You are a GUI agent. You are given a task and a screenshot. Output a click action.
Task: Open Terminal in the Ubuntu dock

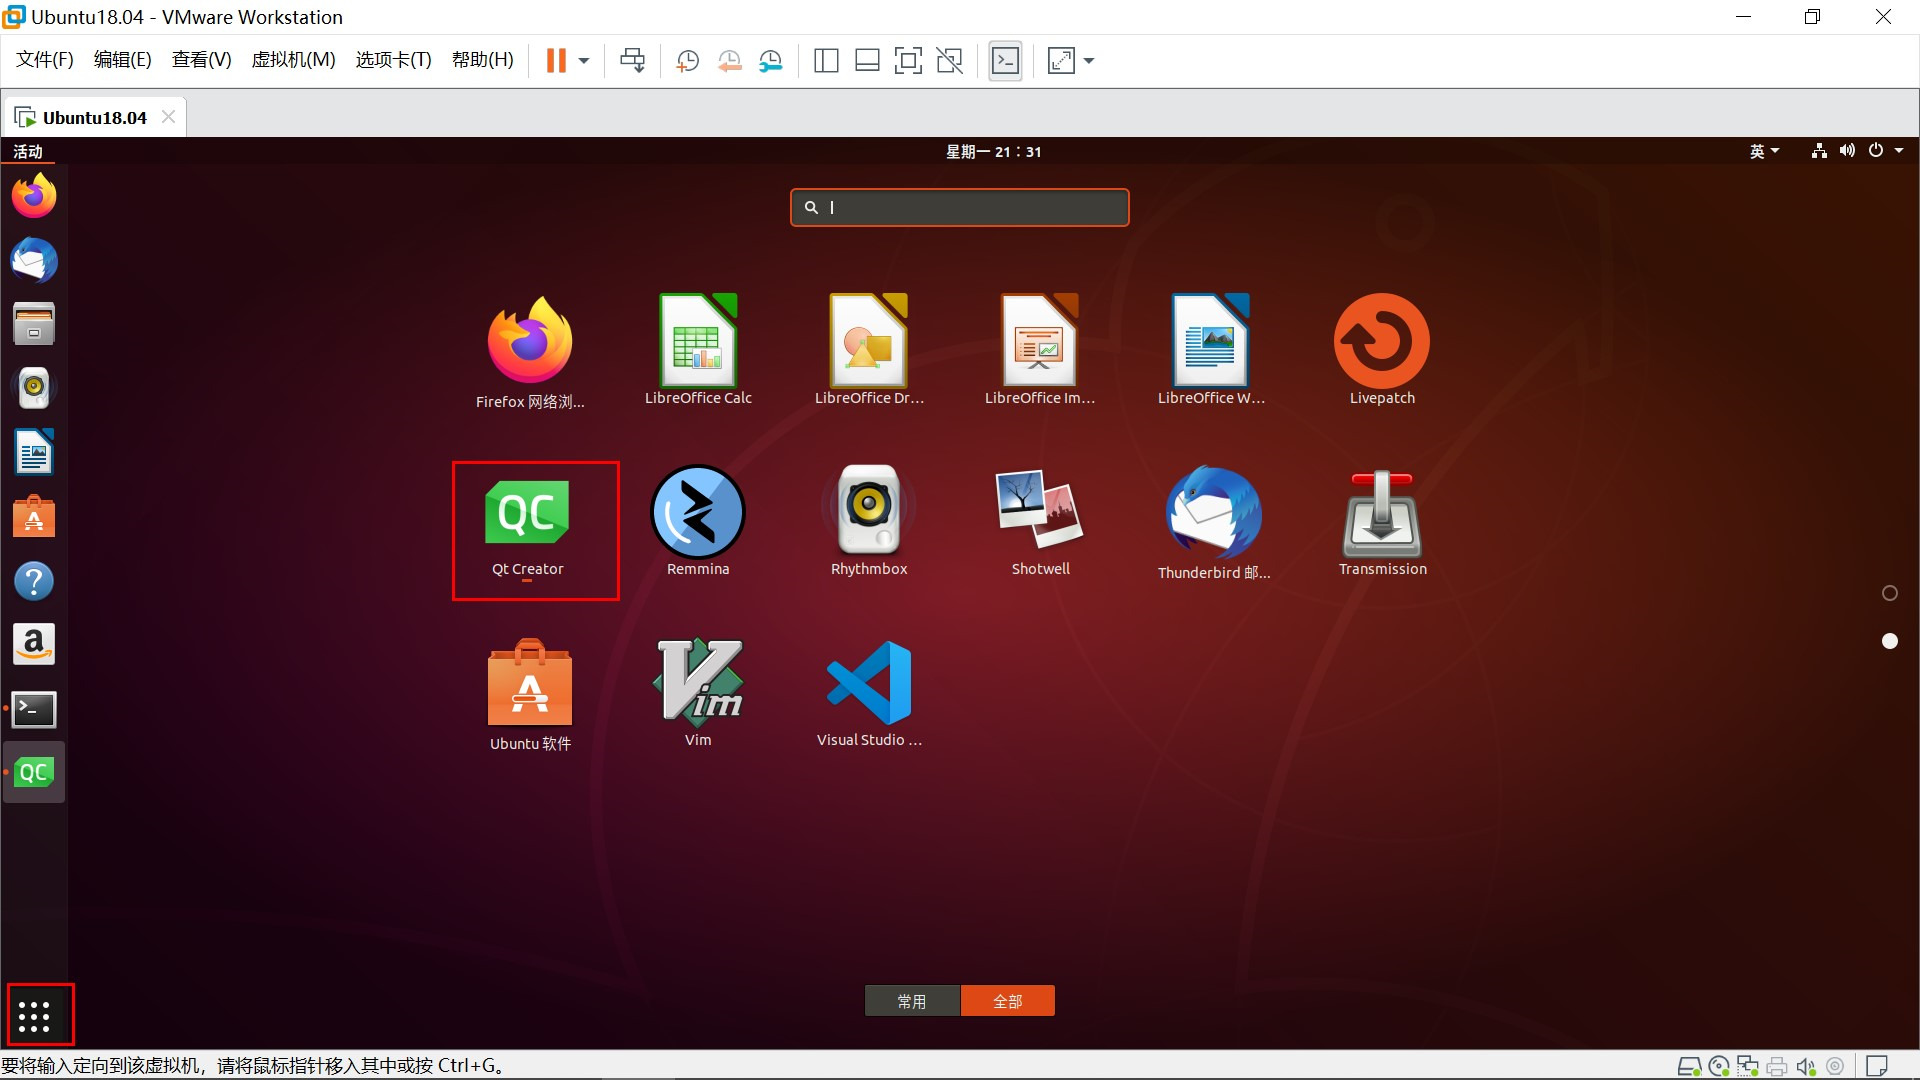(34, 709)
